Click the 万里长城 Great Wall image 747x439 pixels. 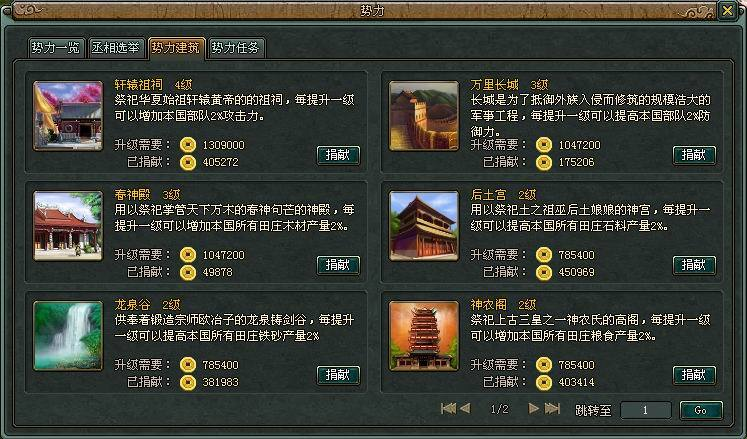424,116
